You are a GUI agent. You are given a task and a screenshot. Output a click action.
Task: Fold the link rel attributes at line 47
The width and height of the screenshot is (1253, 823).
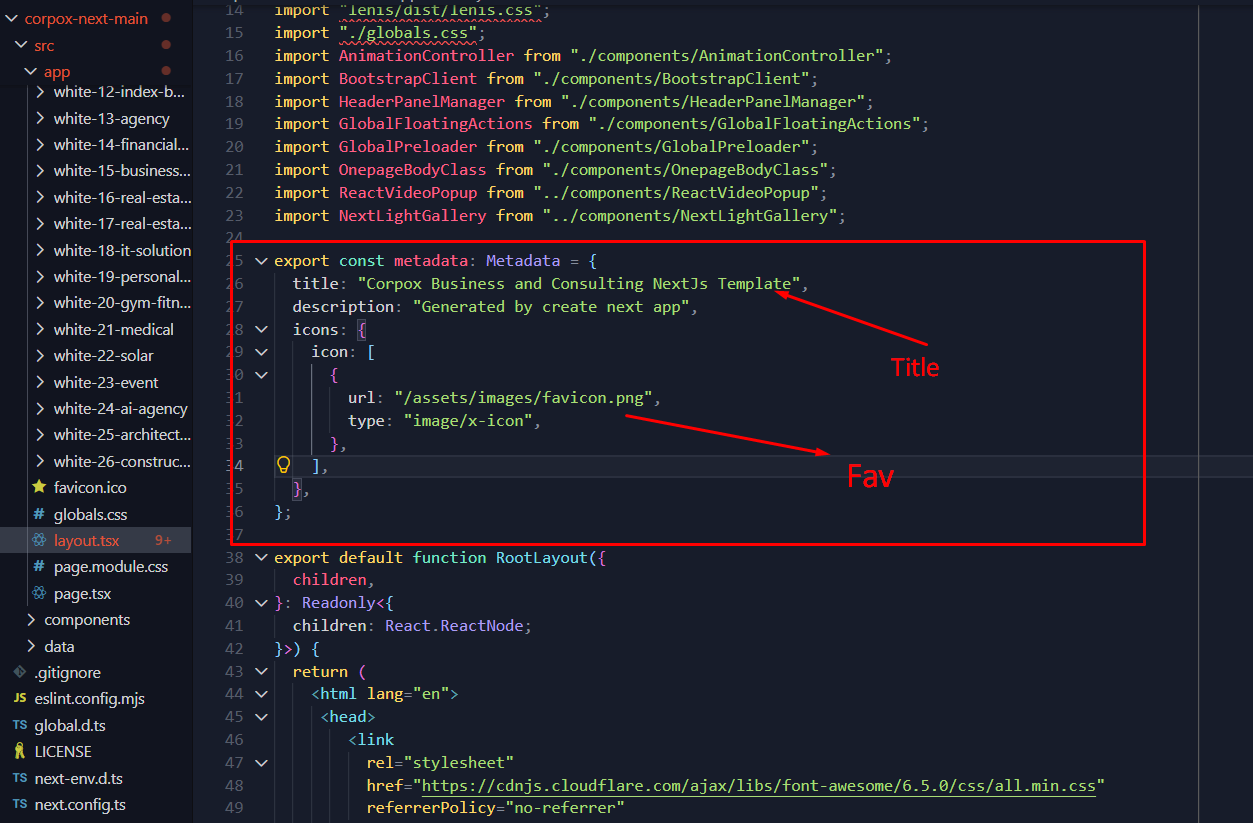[x=261, y=762]
